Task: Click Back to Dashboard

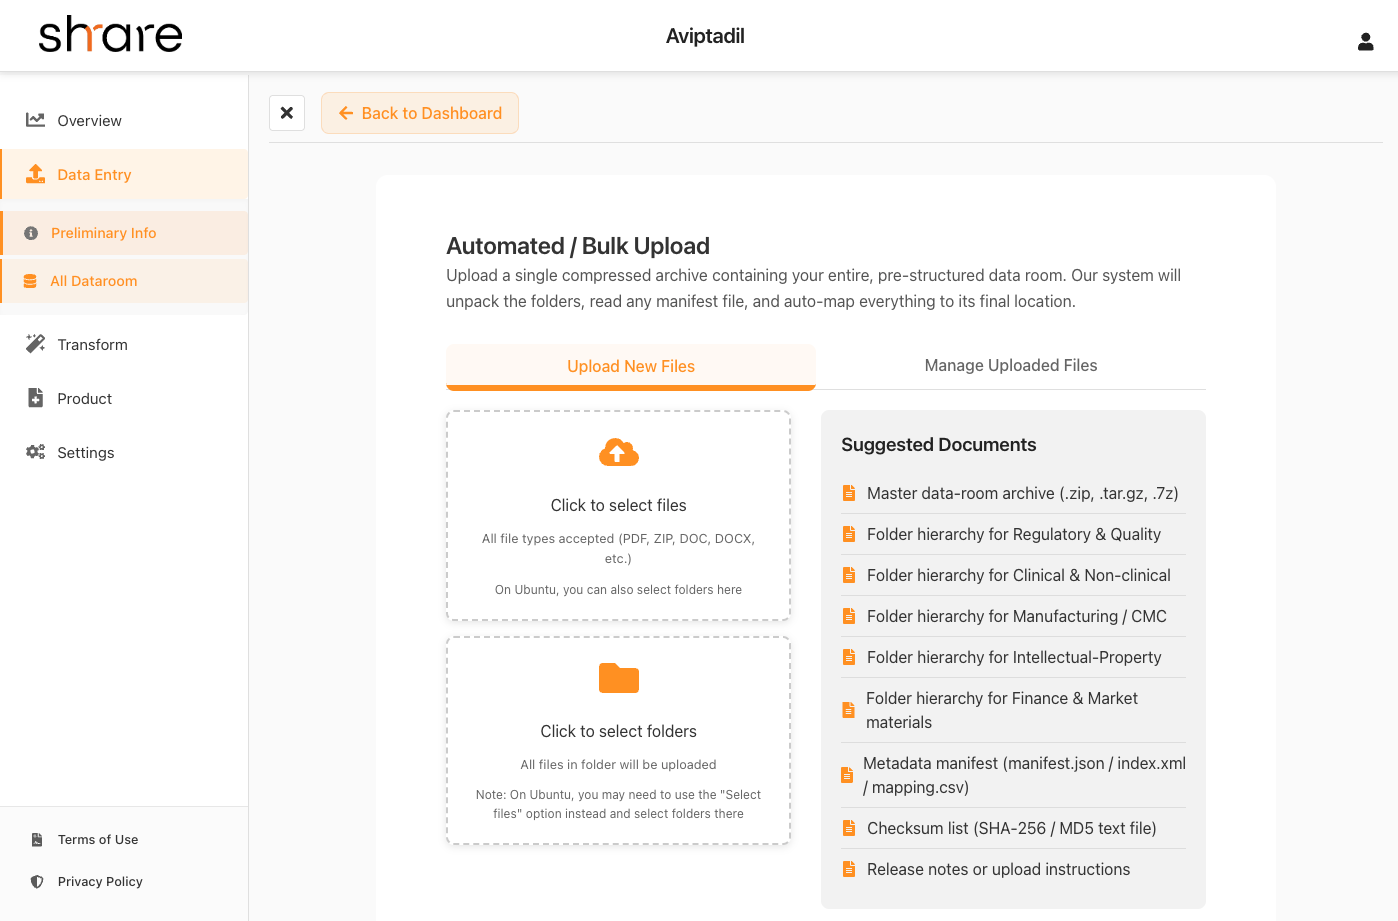Action: point(419,112)
